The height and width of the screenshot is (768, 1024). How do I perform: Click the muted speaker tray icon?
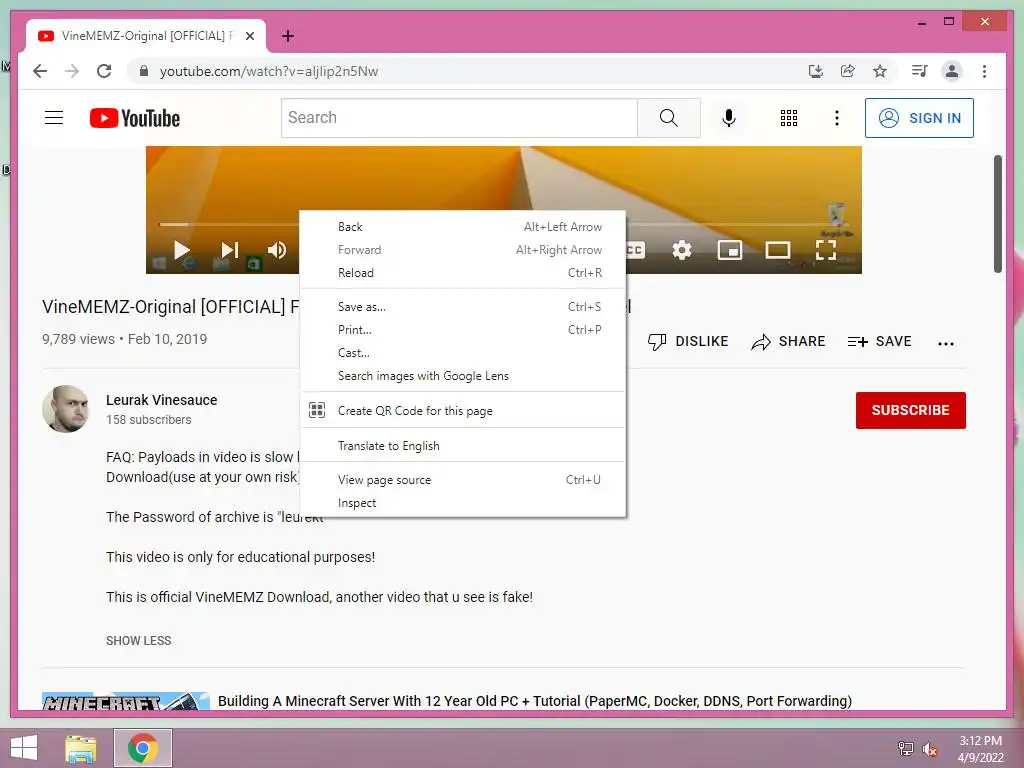[x=930, y=749]
